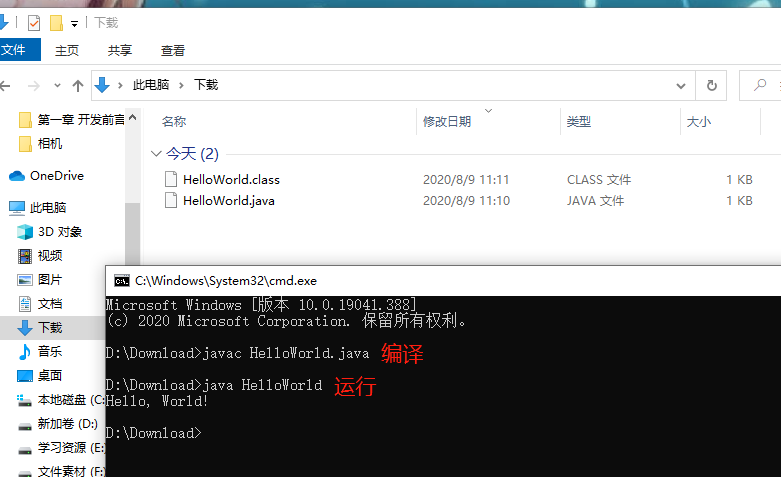Viewport: 781px width, 477px height.
Task: Click the 2020/8/9 11:10 date of HelloWorld.java
Action: point(466,201)
